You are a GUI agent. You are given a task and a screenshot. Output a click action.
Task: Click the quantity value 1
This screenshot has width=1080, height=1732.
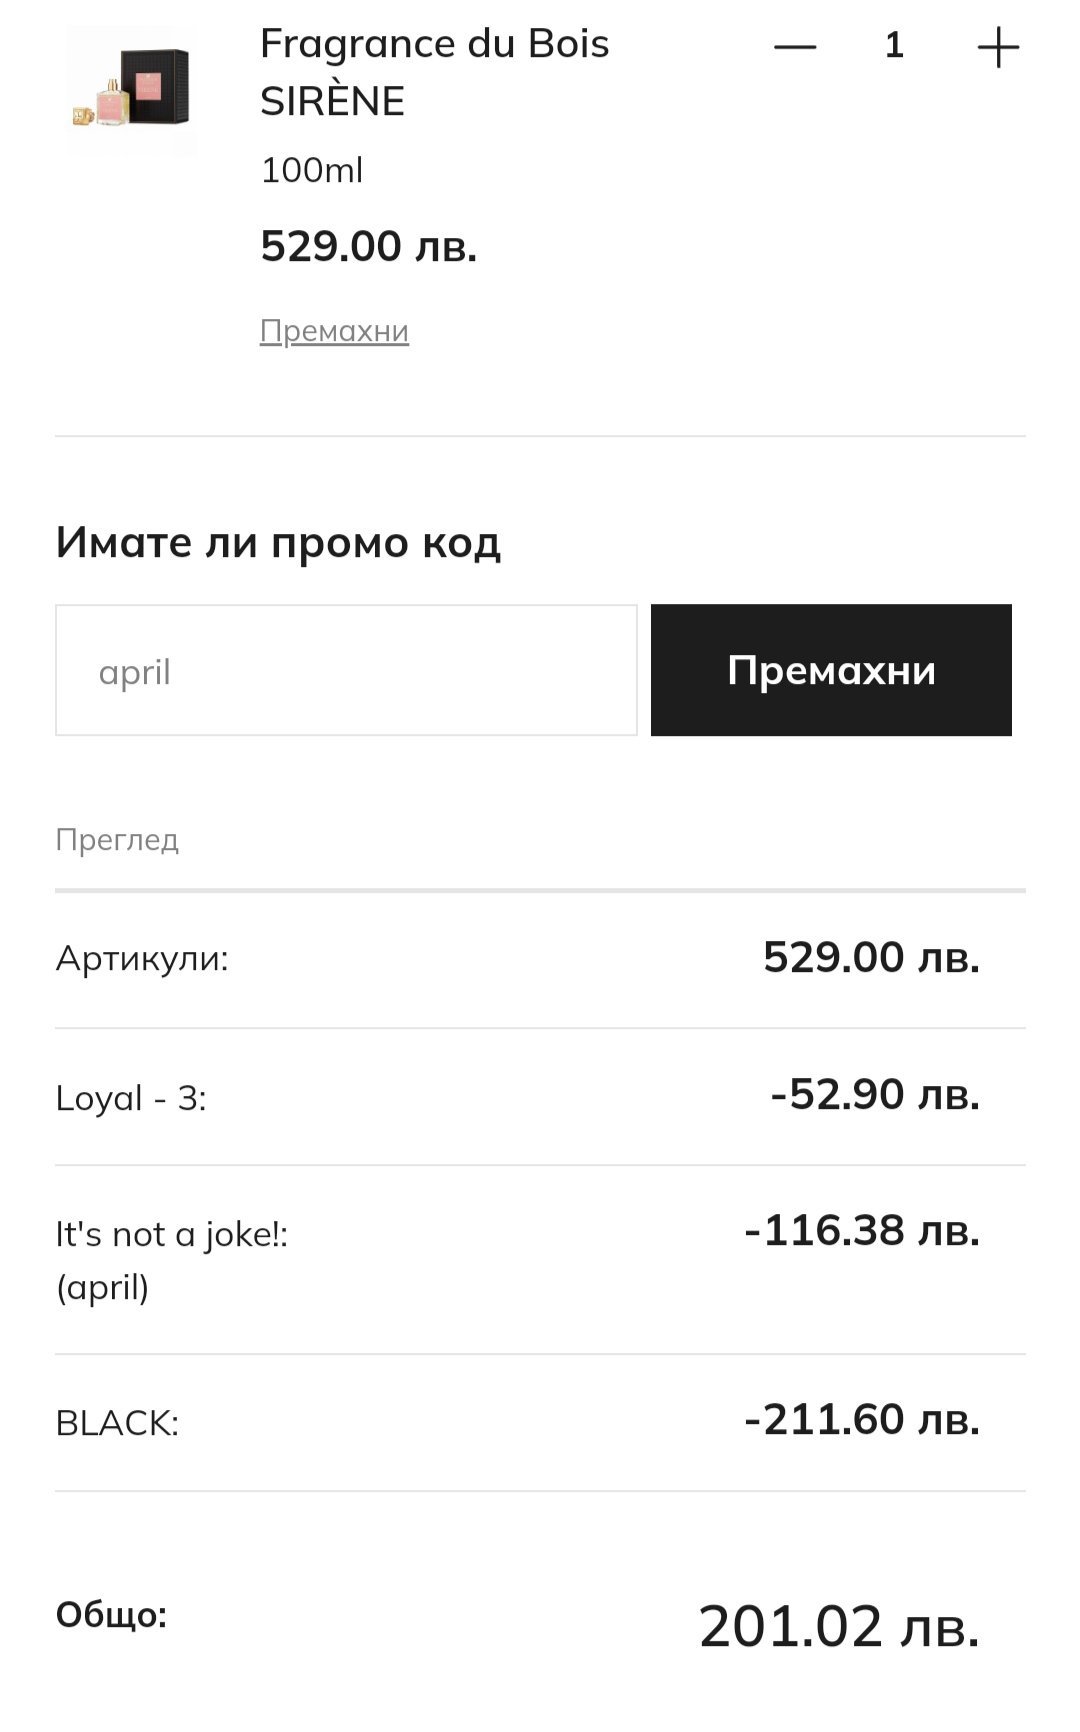(x=894, y=46)
